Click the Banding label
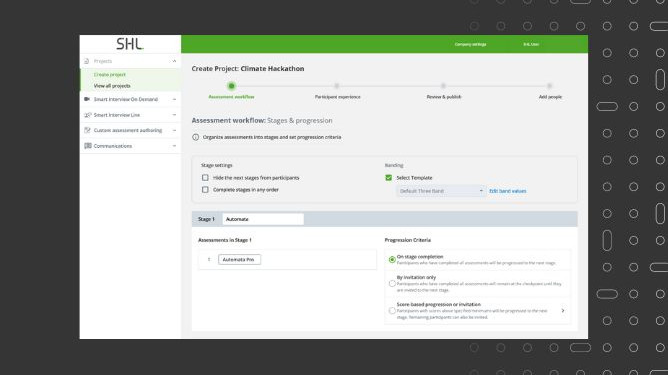This screenshot has width=668, height=375. tap(394, 165)
